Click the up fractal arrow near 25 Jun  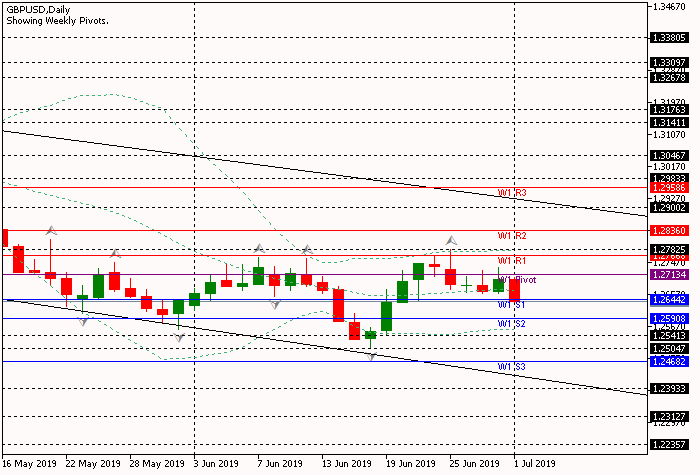(452, 241)
